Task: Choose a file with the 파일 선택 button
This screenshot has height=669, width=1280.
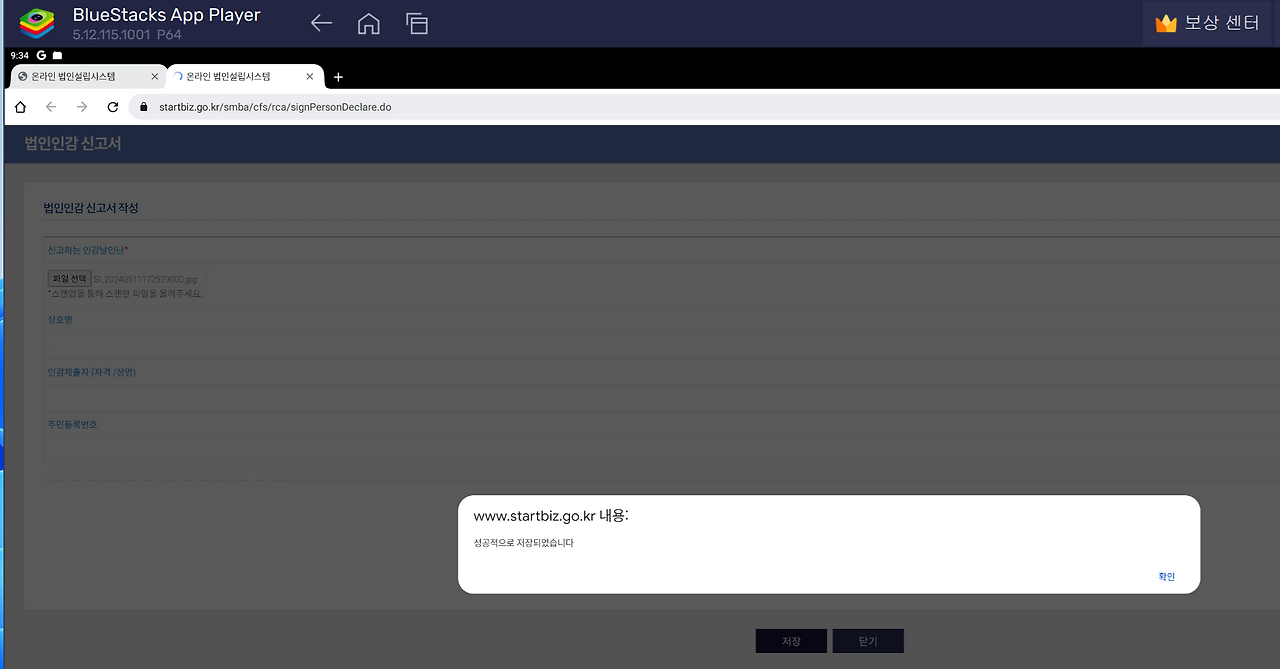Action: pos(70,279)
